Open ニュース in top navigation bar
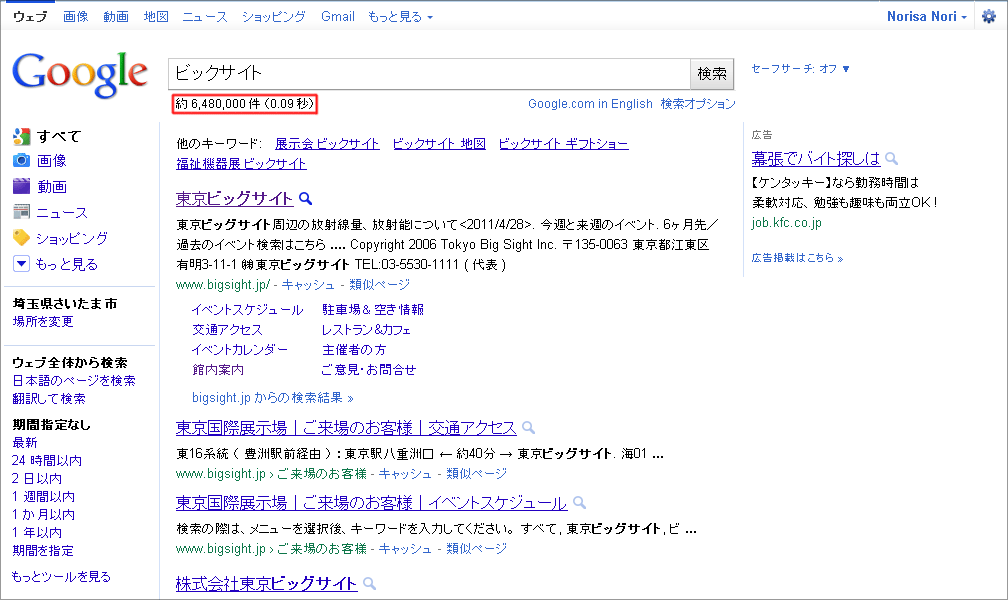 tap(204, 17)
